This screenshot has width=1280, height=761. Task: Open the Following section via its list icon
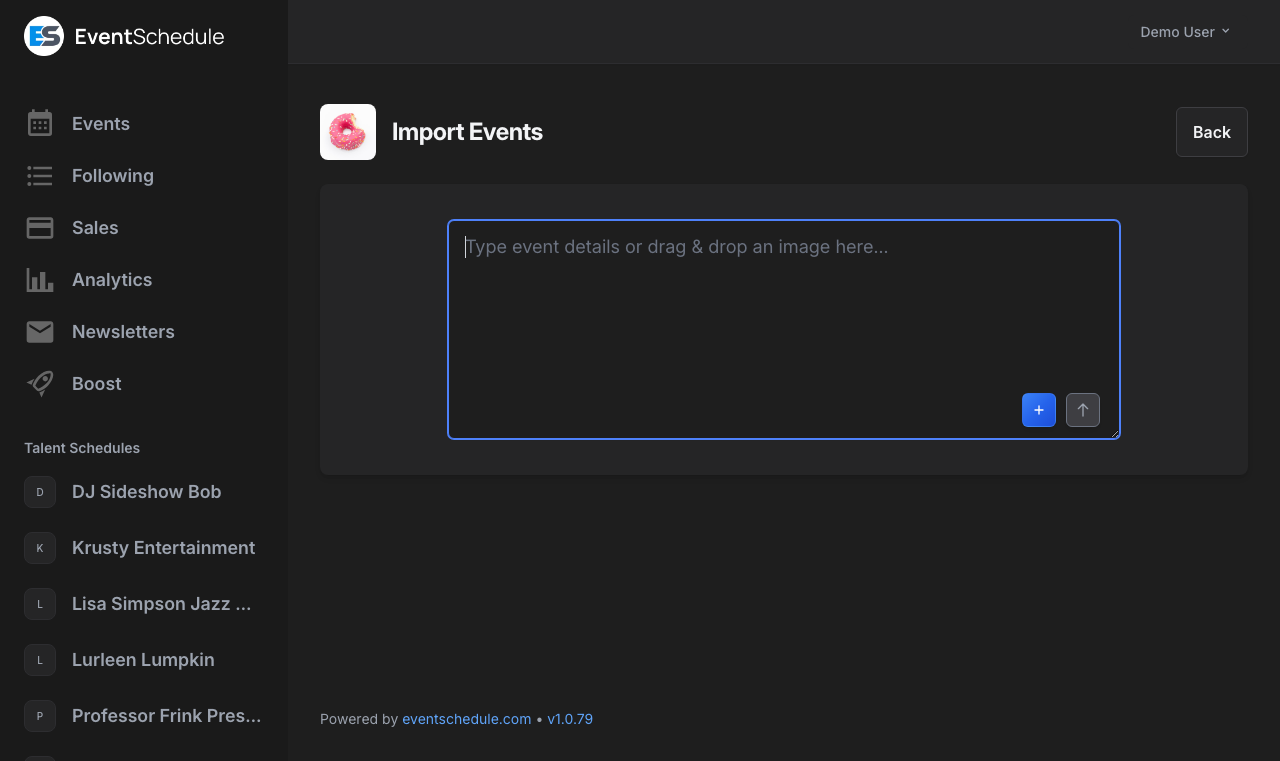pyautogui.click(x=39, y=175)
